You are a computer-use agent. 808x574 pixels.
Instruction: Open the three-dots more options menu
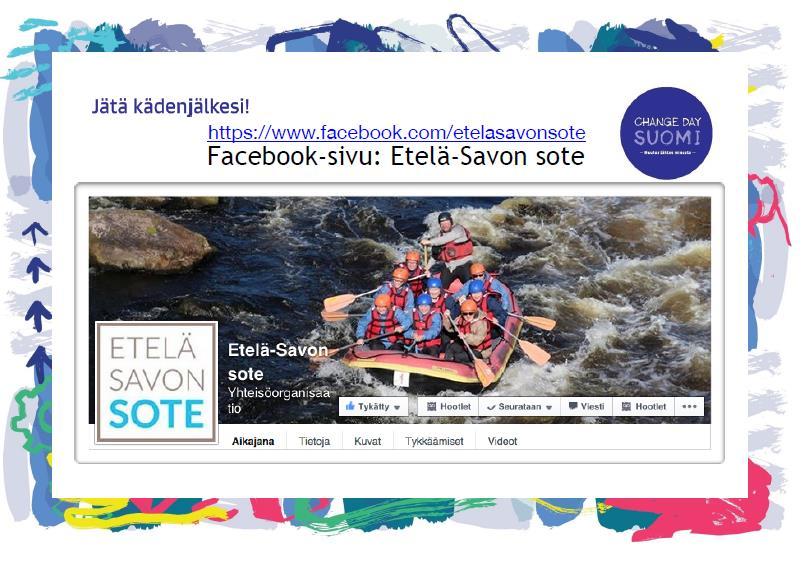689,407
